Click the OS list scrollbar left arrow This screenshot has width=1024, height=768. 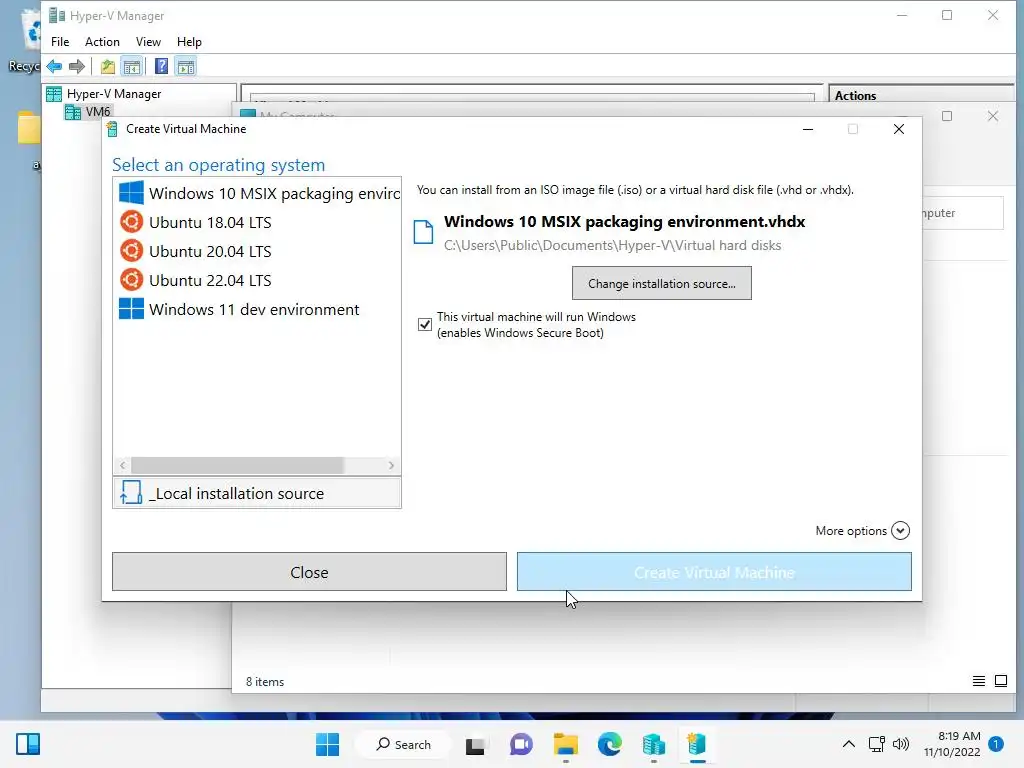point(122,465)
